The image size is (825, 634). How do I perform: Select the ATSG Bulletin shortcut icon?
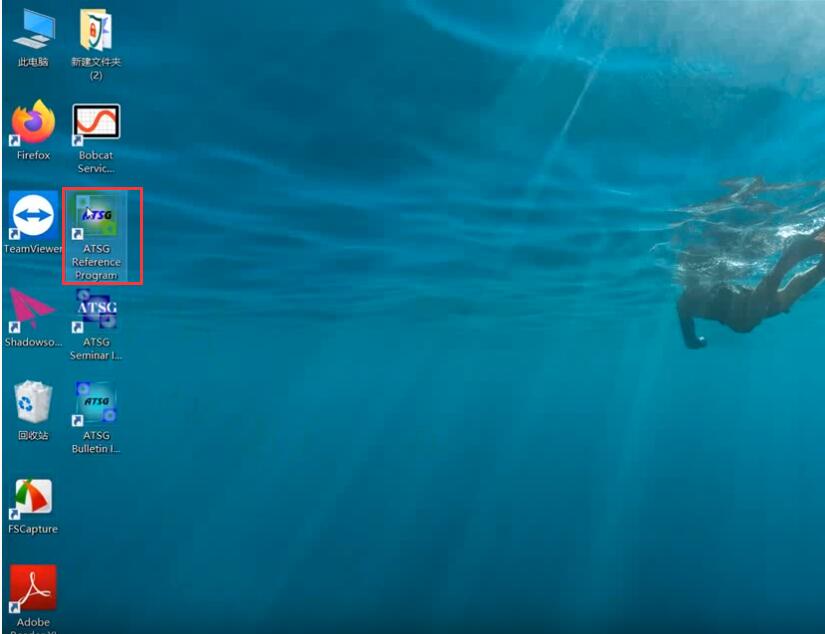tap(95, 403)
